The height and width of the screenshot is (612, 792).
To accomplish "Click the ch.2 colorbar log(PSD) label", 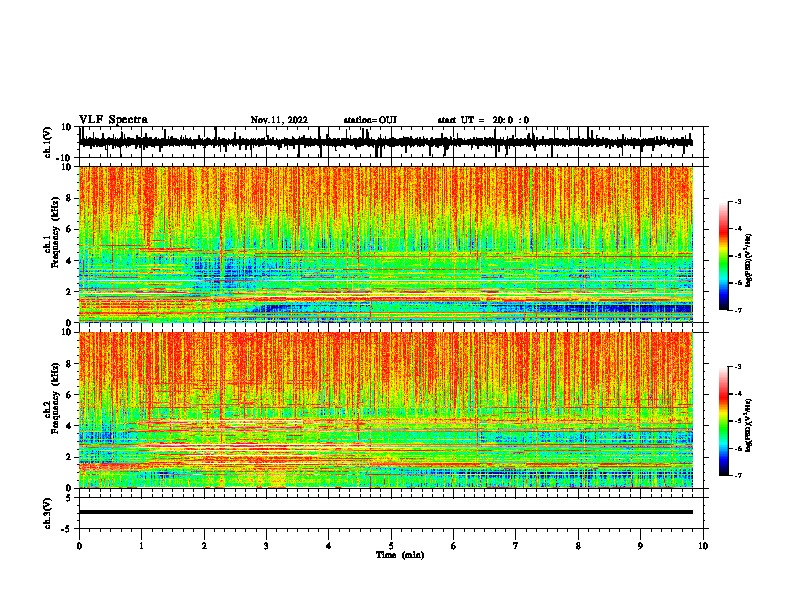I will pos(749,425).
